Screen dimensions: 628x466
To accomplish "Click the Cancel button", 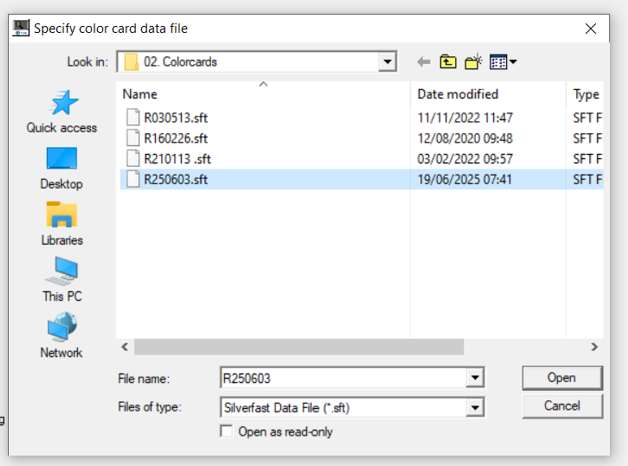I will (562, 406).
